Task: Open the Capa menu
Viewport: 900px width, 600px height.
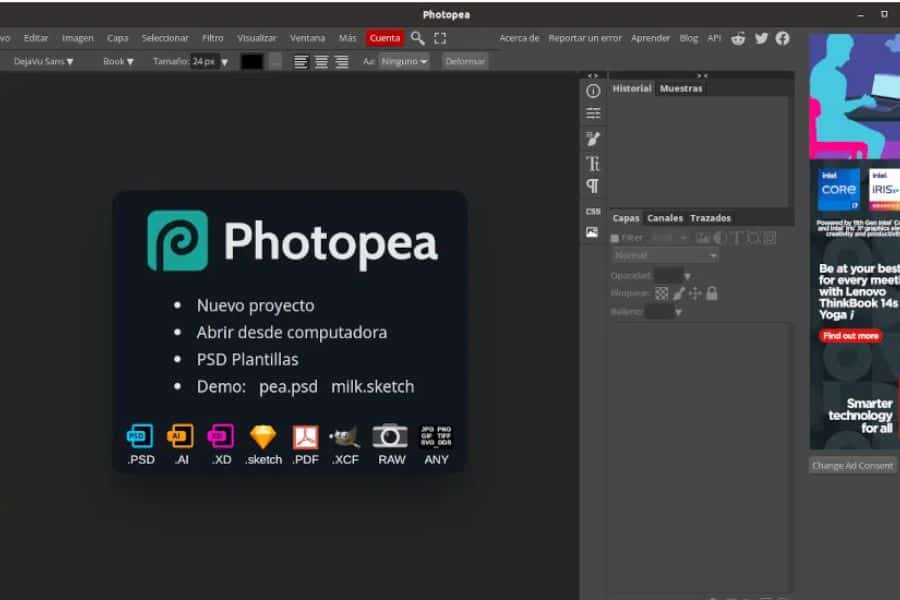Action: 118,38
